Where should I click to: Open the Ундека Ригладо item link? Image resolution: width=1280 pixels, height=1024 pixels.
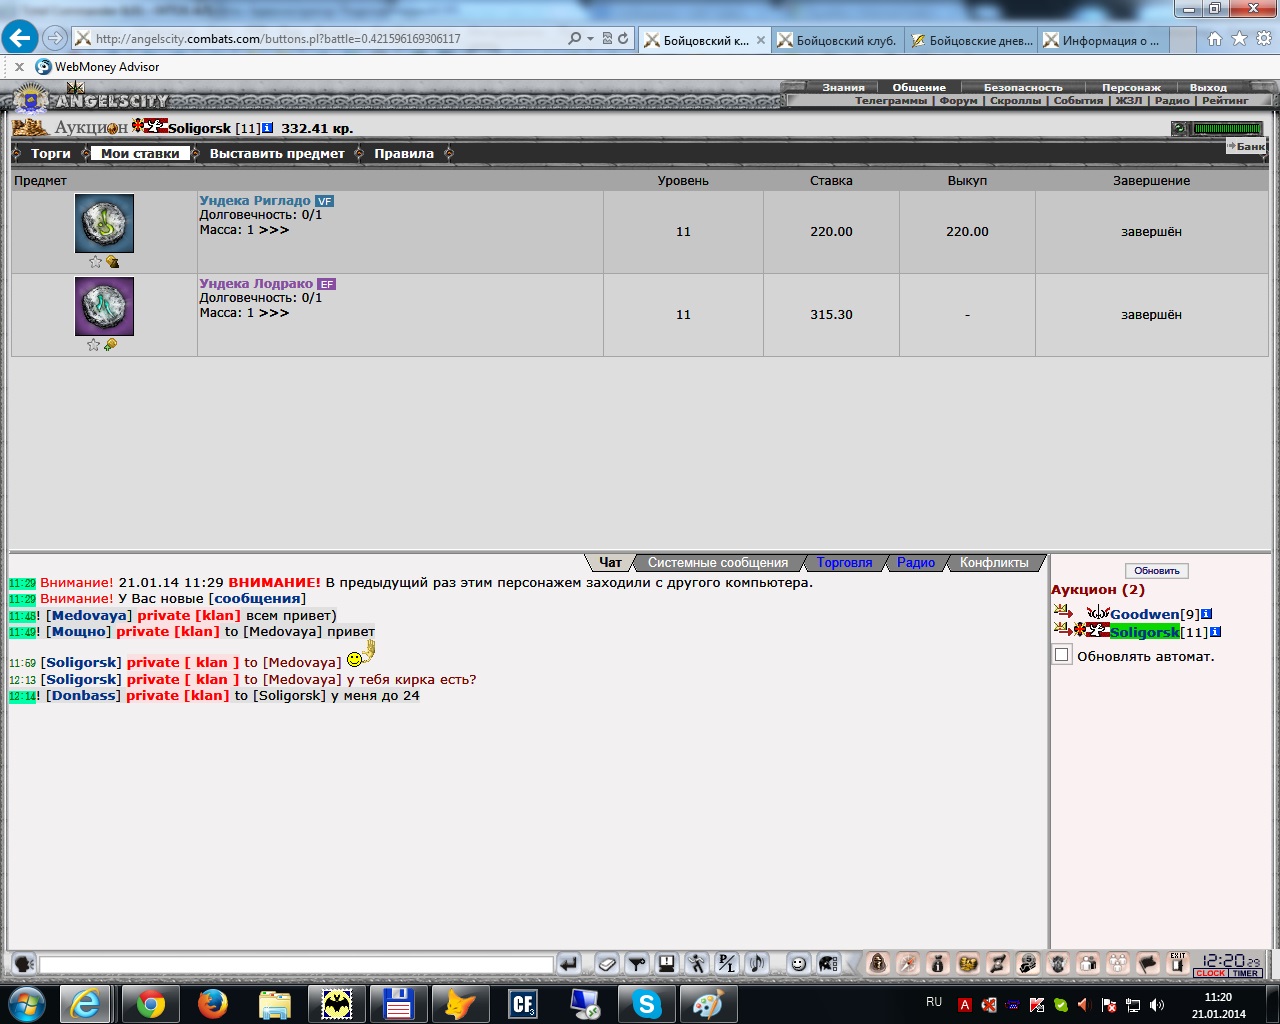(x=255, y=201)
